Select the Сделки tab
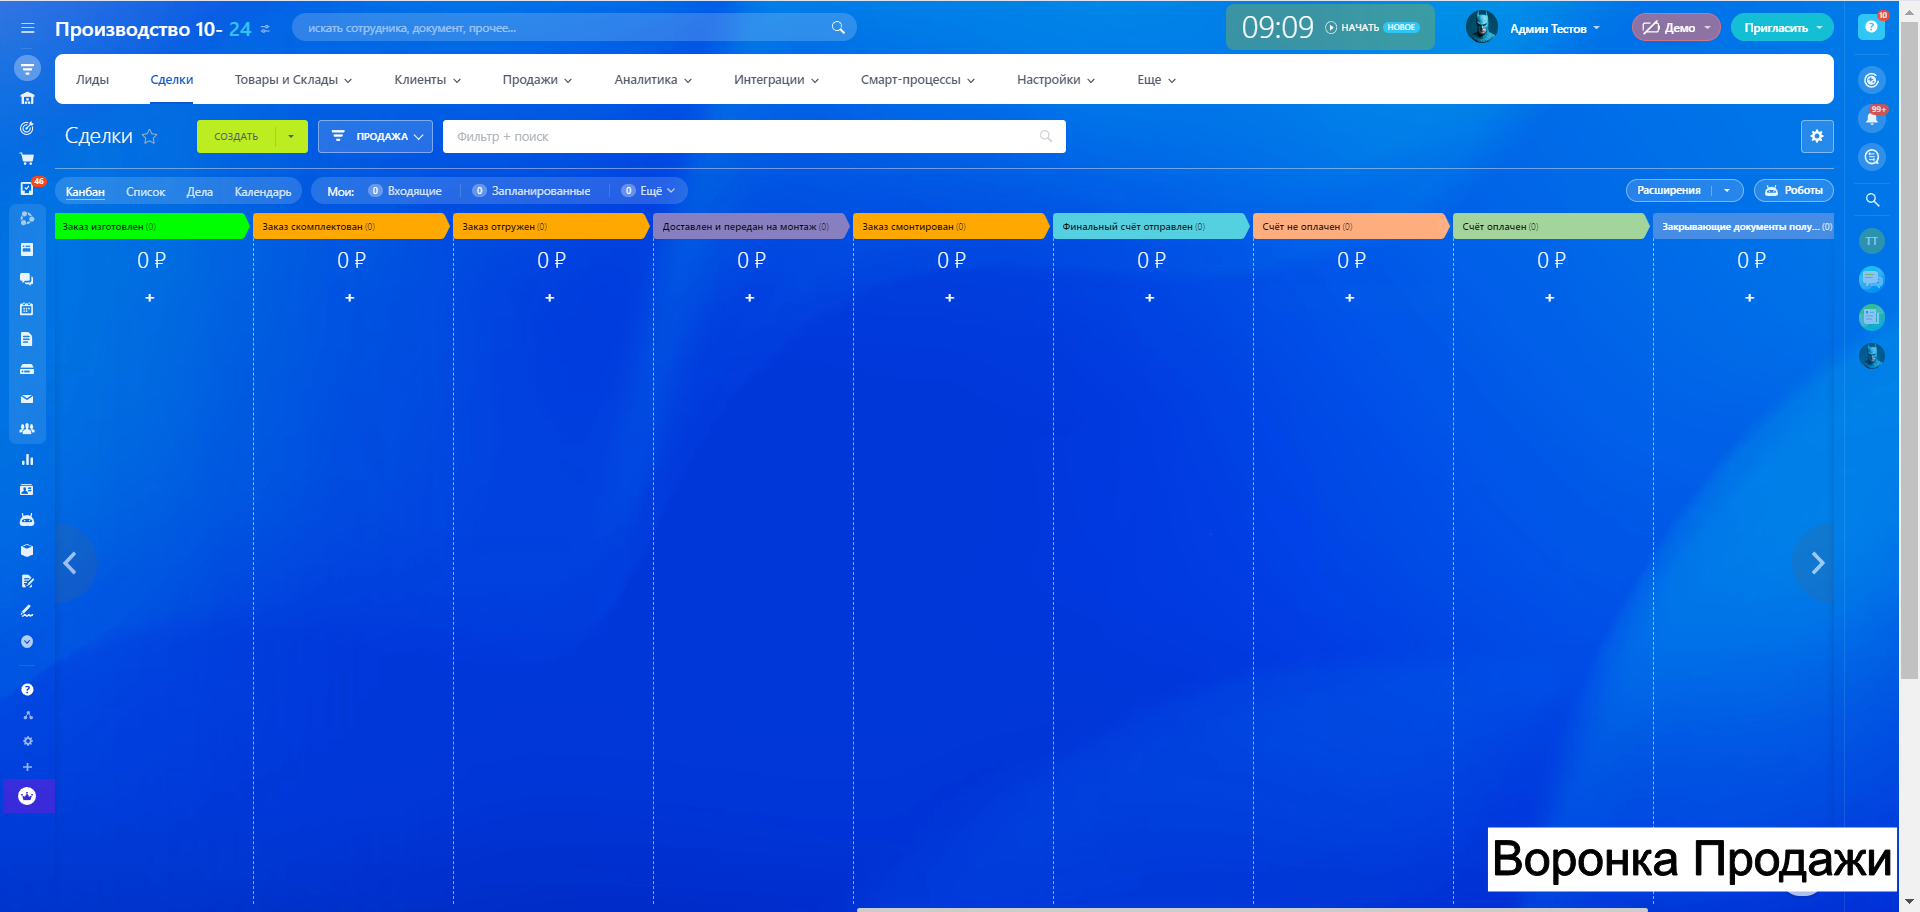Screen dimensions: 1920x912 [172, 80]
